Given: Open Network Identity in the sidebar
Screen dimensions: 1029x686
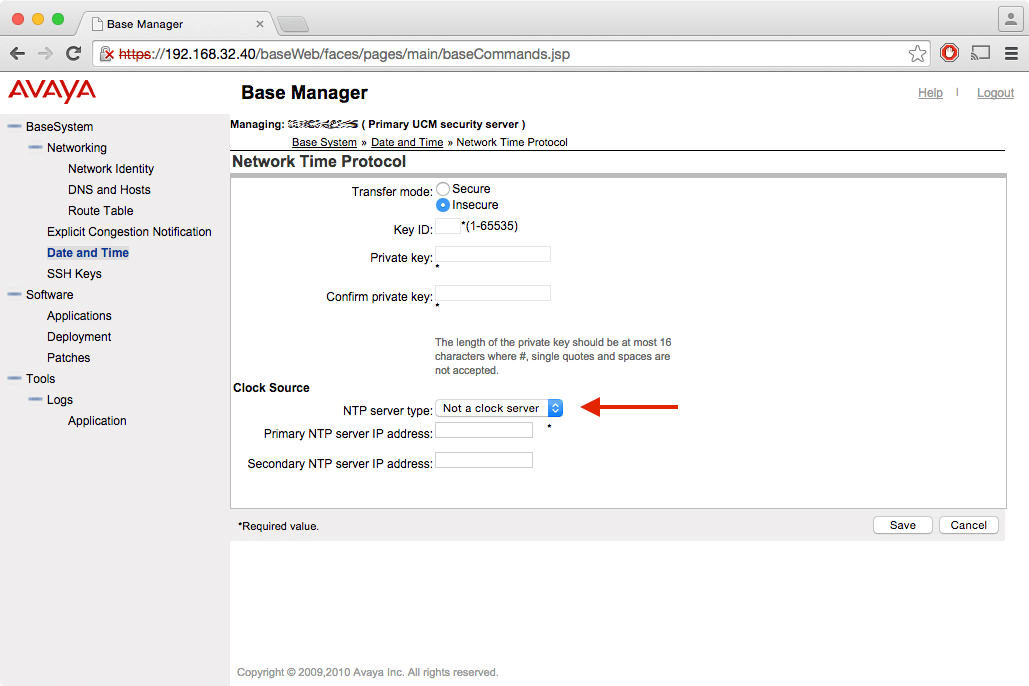Looking at the screenshot, I should (x=111, y=169).
